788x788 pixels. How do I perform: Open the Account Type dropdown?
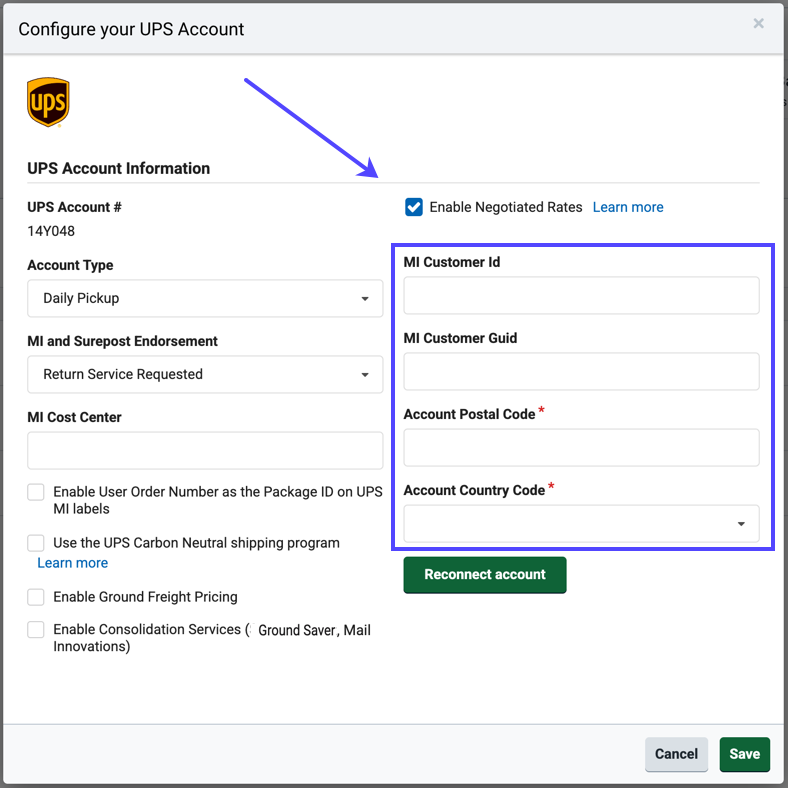click(x=205, y=298)
